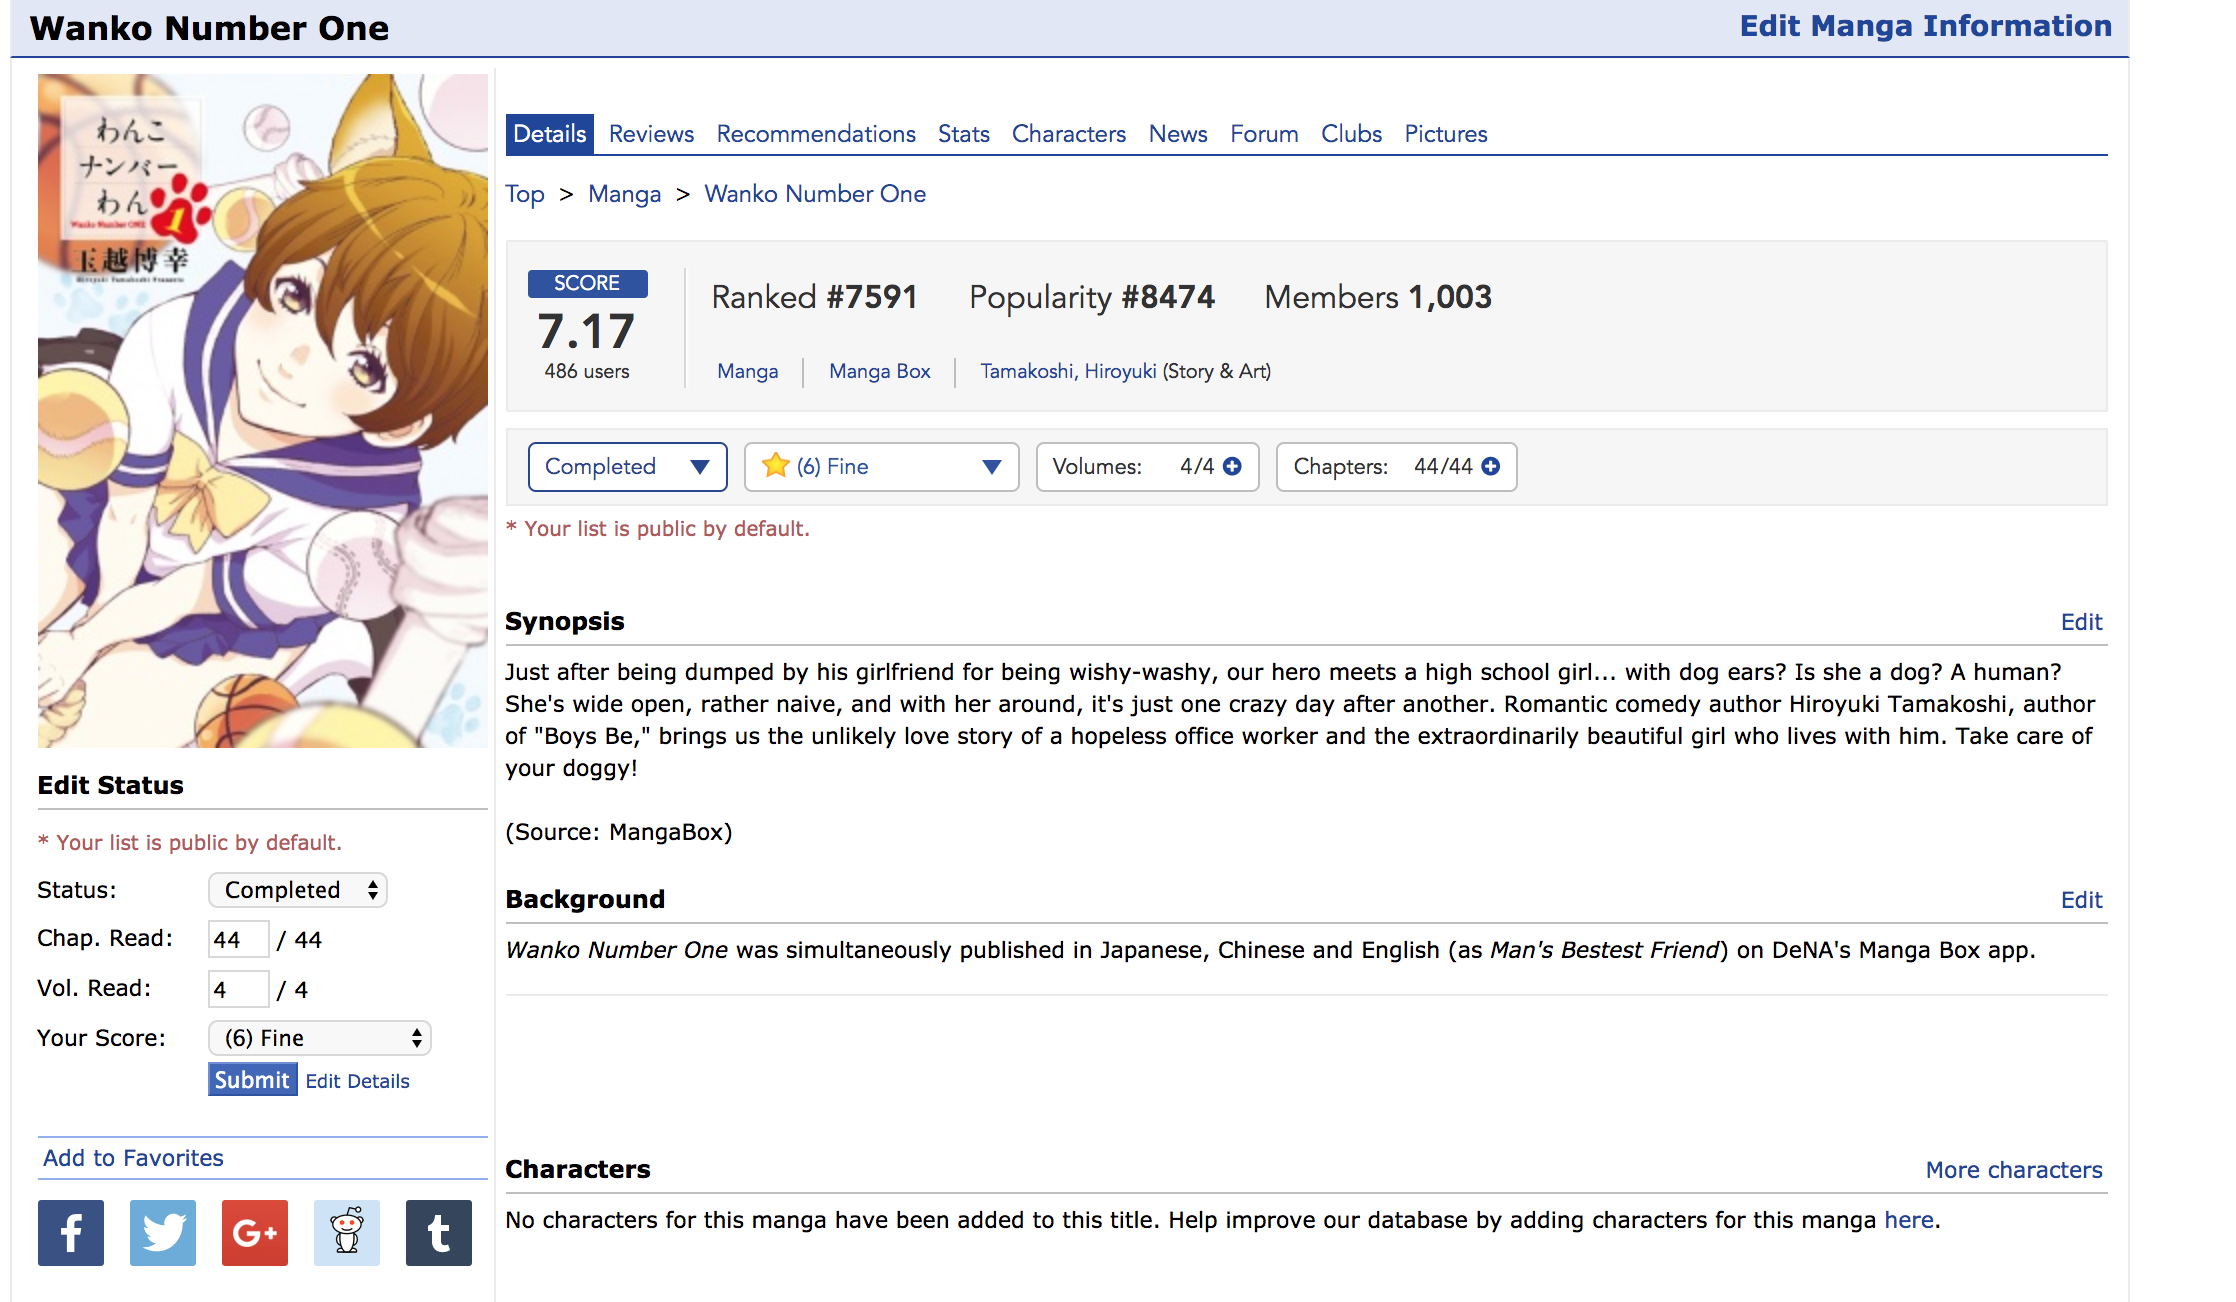Share the manga on Facebook

pos(71,1233)
